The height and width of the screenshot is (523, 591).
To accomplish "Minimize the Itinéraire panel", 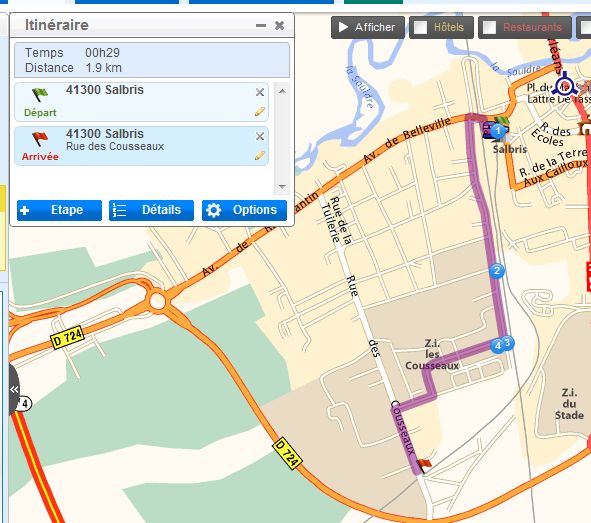I will [261, 26].
